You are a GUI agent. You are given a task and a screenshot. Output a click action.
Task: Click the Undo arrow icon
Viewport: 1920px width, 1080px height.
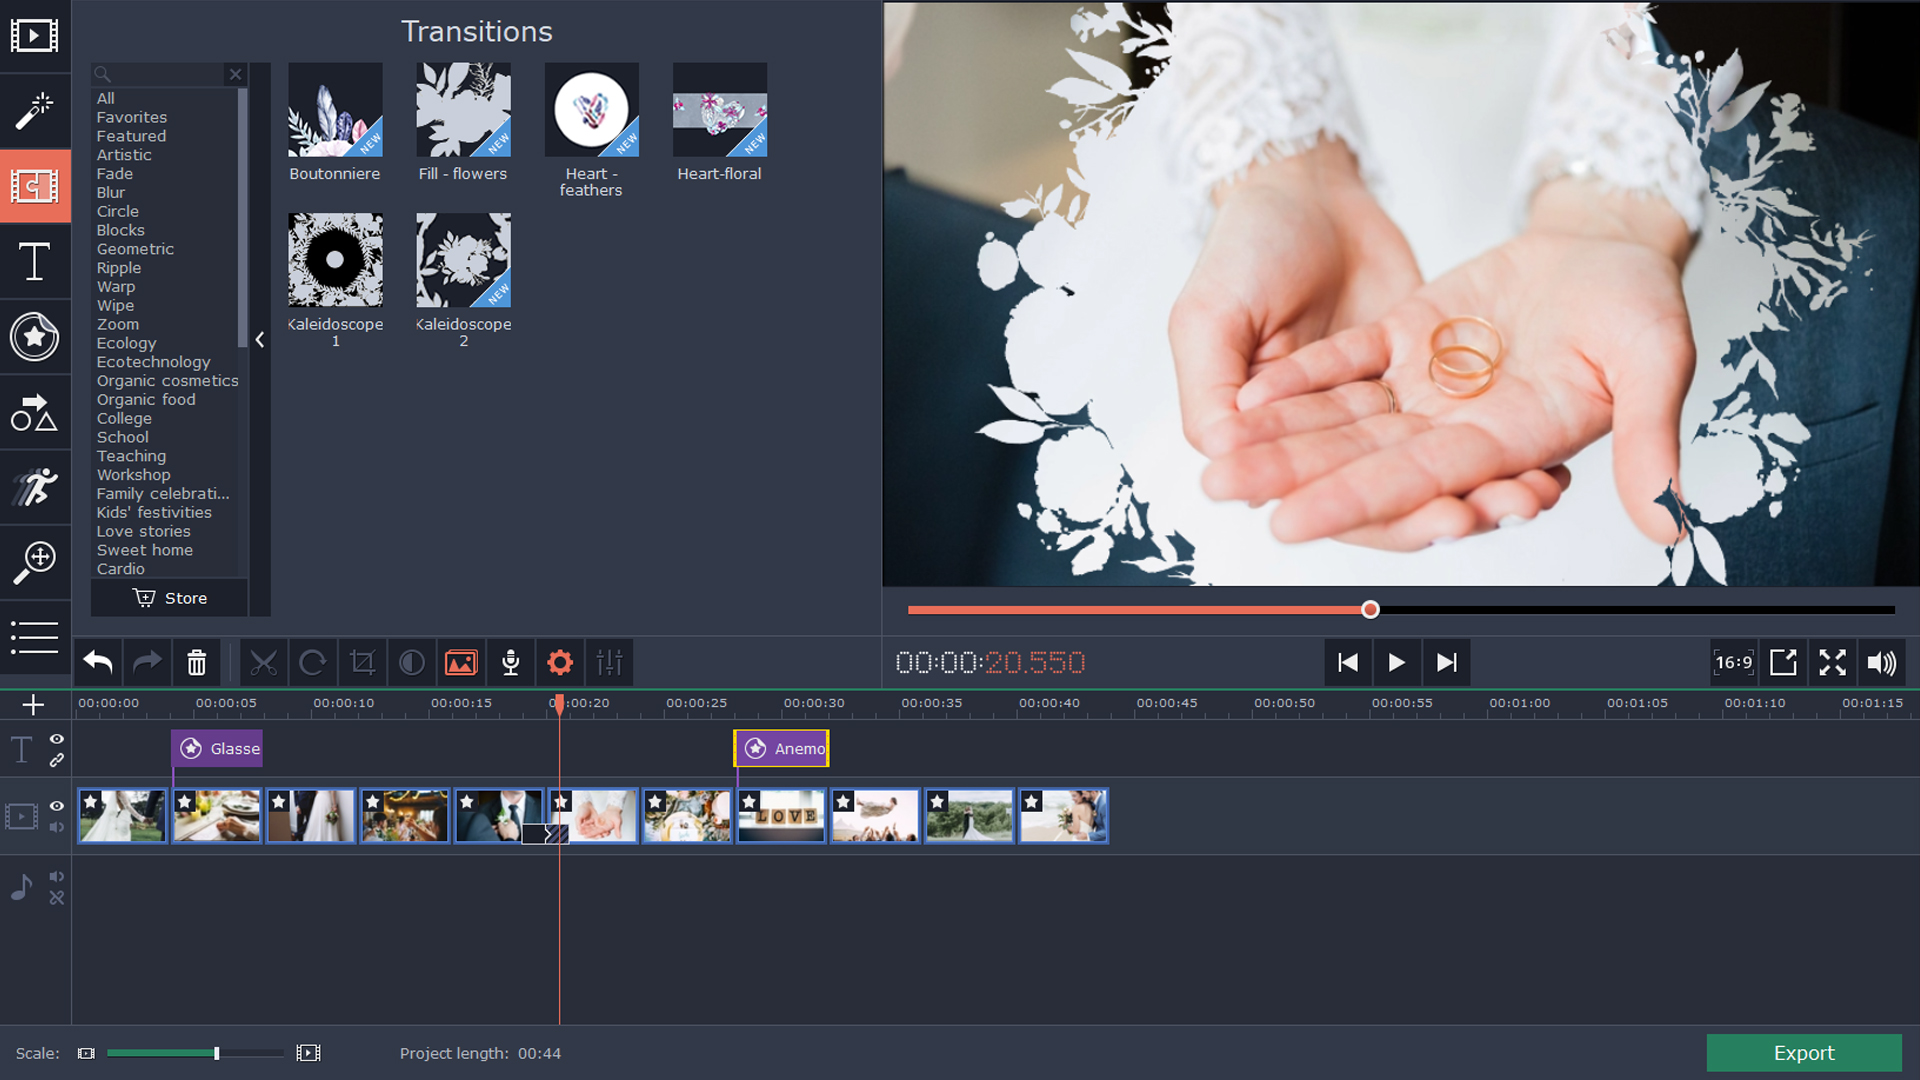pos(96,662)
